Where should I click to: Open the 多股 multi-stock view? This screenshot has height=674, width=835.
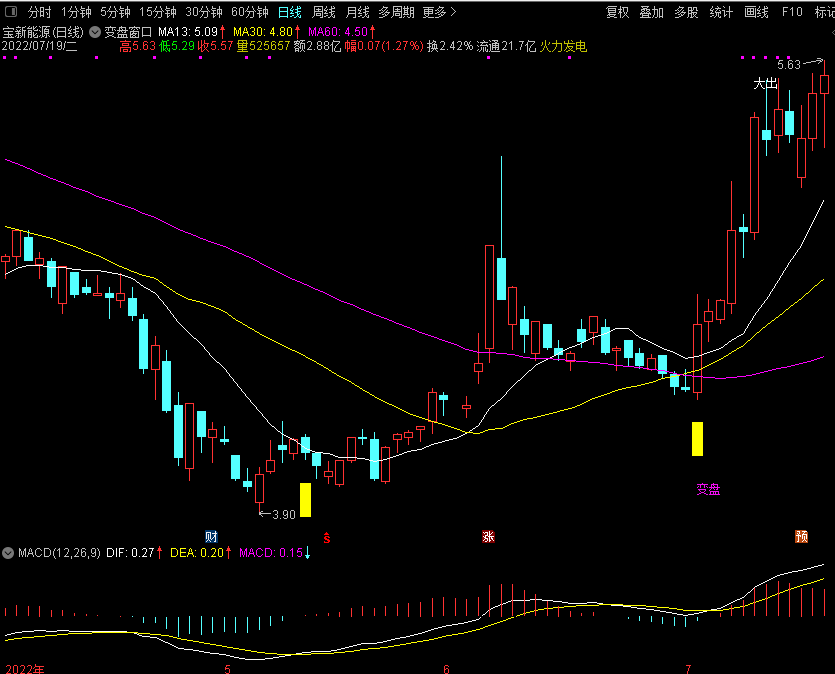(686, 12)
